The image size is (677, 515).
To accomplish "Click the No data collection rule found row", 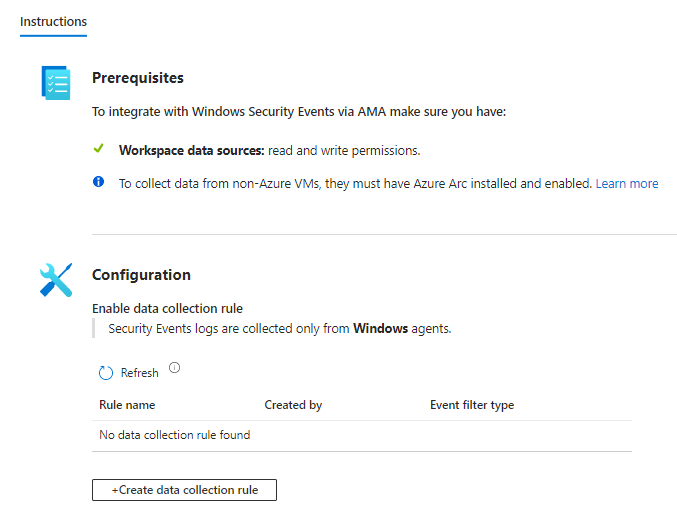I will [175, 435].
